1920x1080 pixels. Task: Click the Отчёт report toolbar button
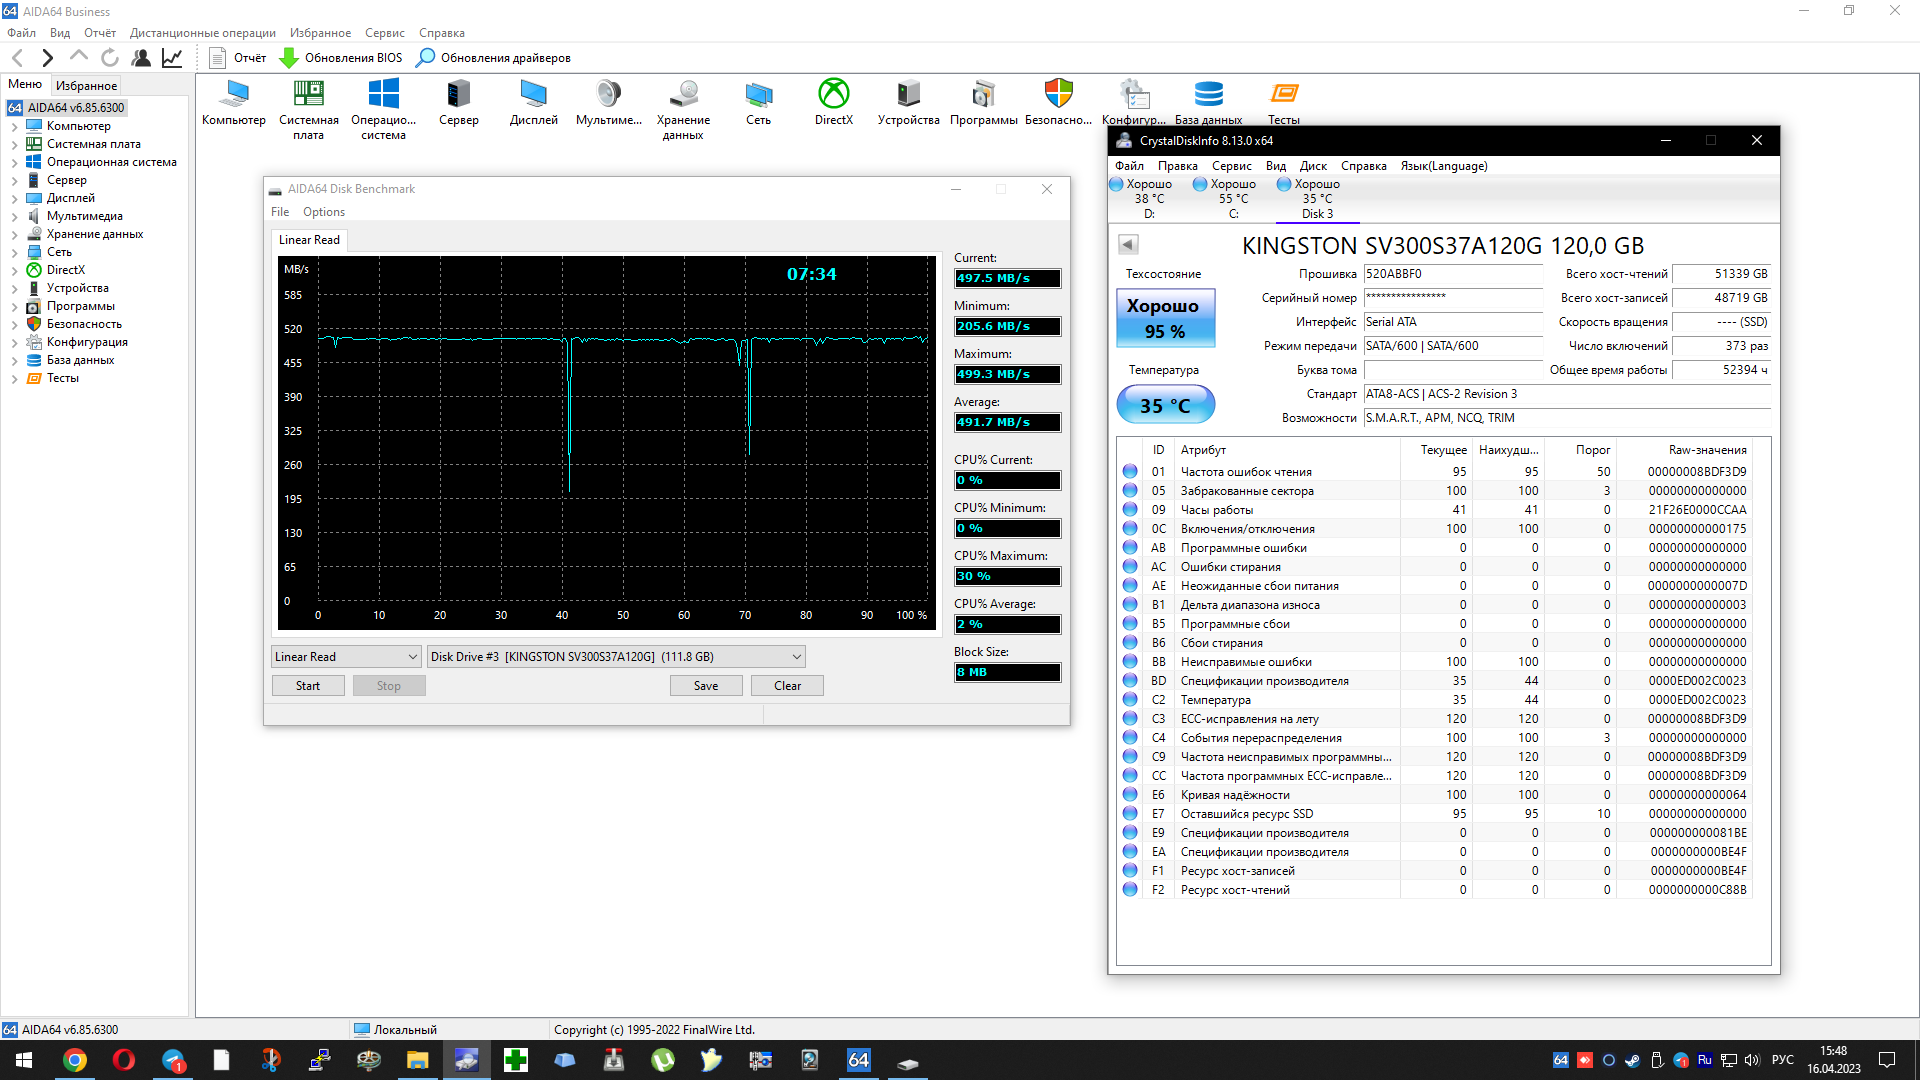[x=238, y=58]
